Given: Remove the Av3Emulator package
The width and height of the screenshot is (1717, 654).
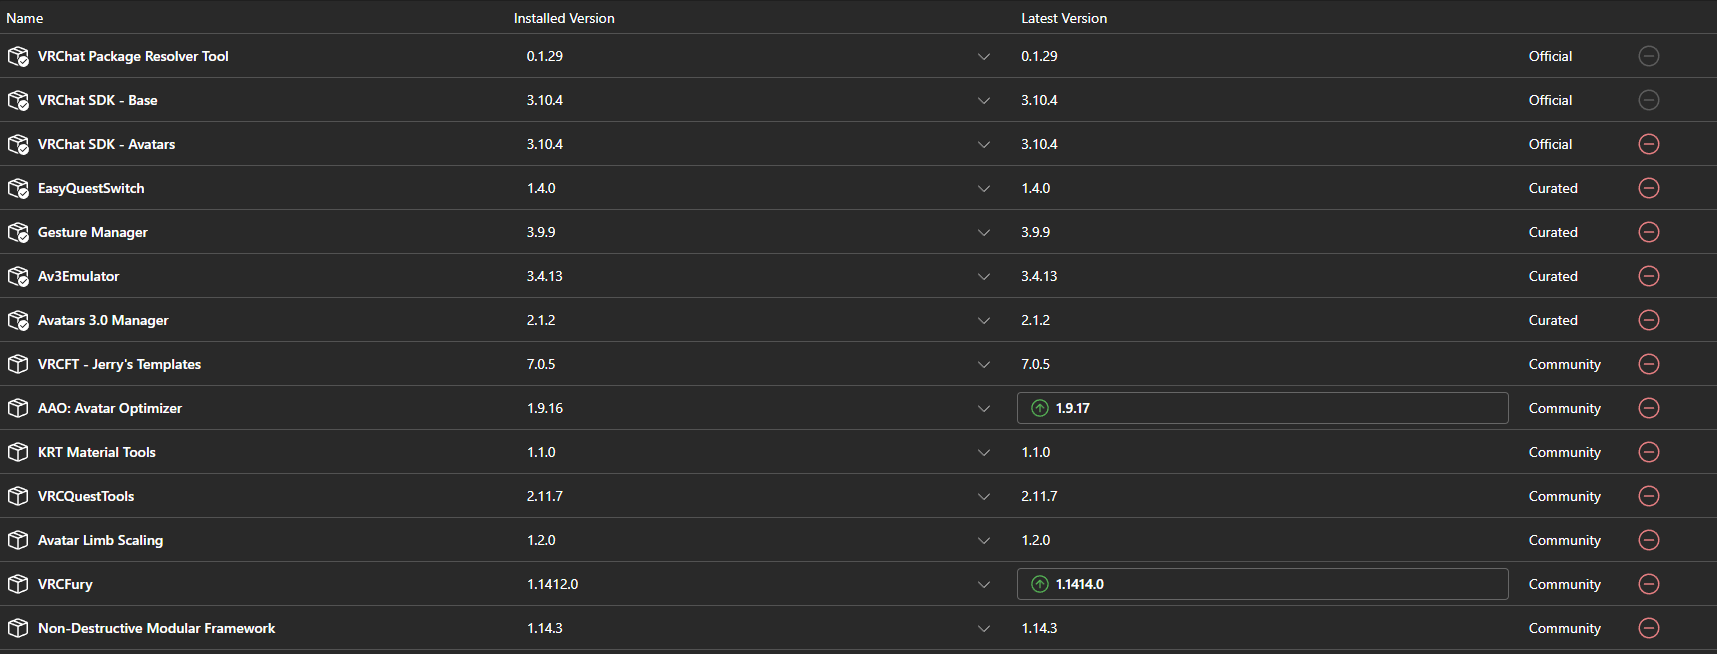Looking at the screenshot, I should [1649, 276].
